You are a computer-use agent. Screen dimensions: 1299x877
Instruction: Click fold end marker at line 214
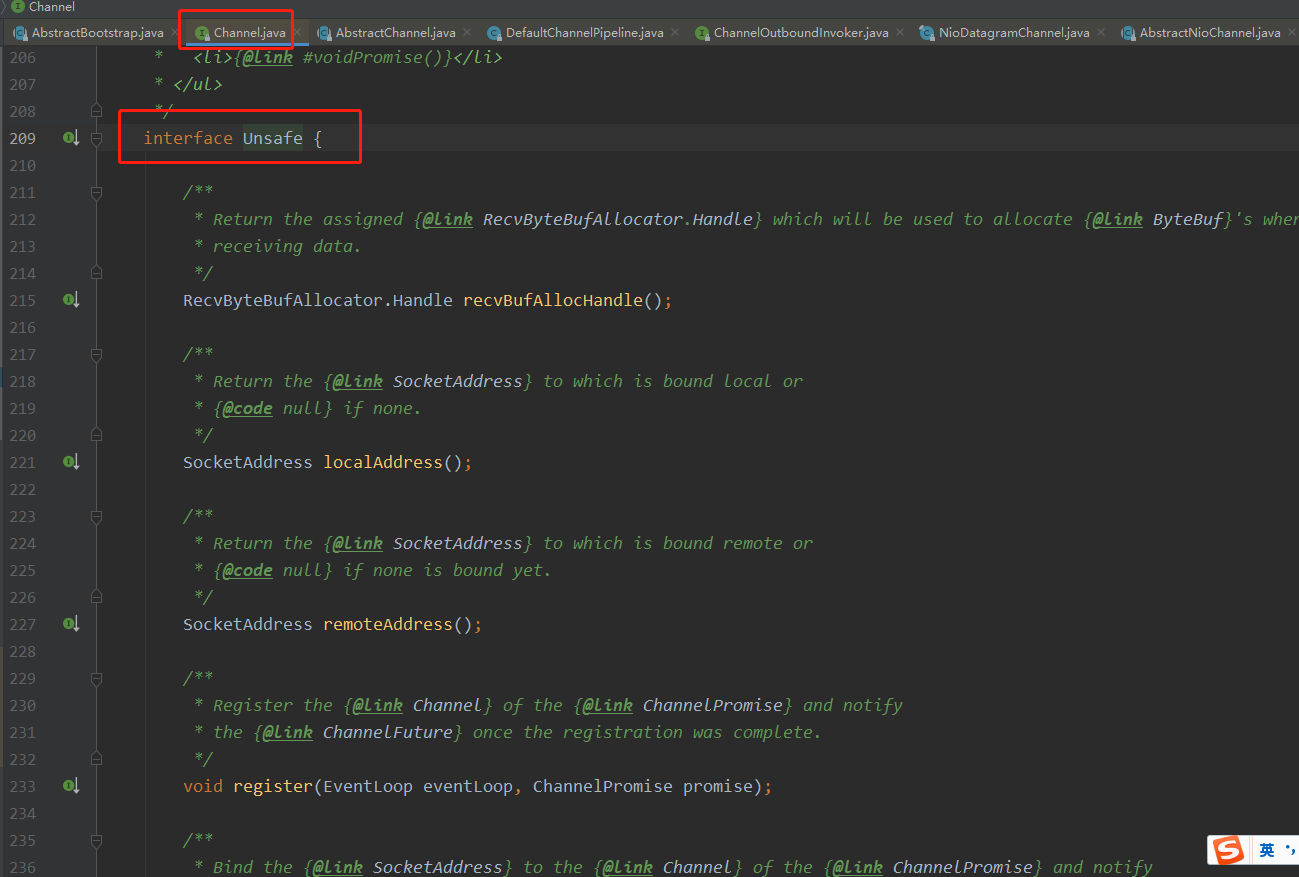pyautogui.click(x=97, y=273)
